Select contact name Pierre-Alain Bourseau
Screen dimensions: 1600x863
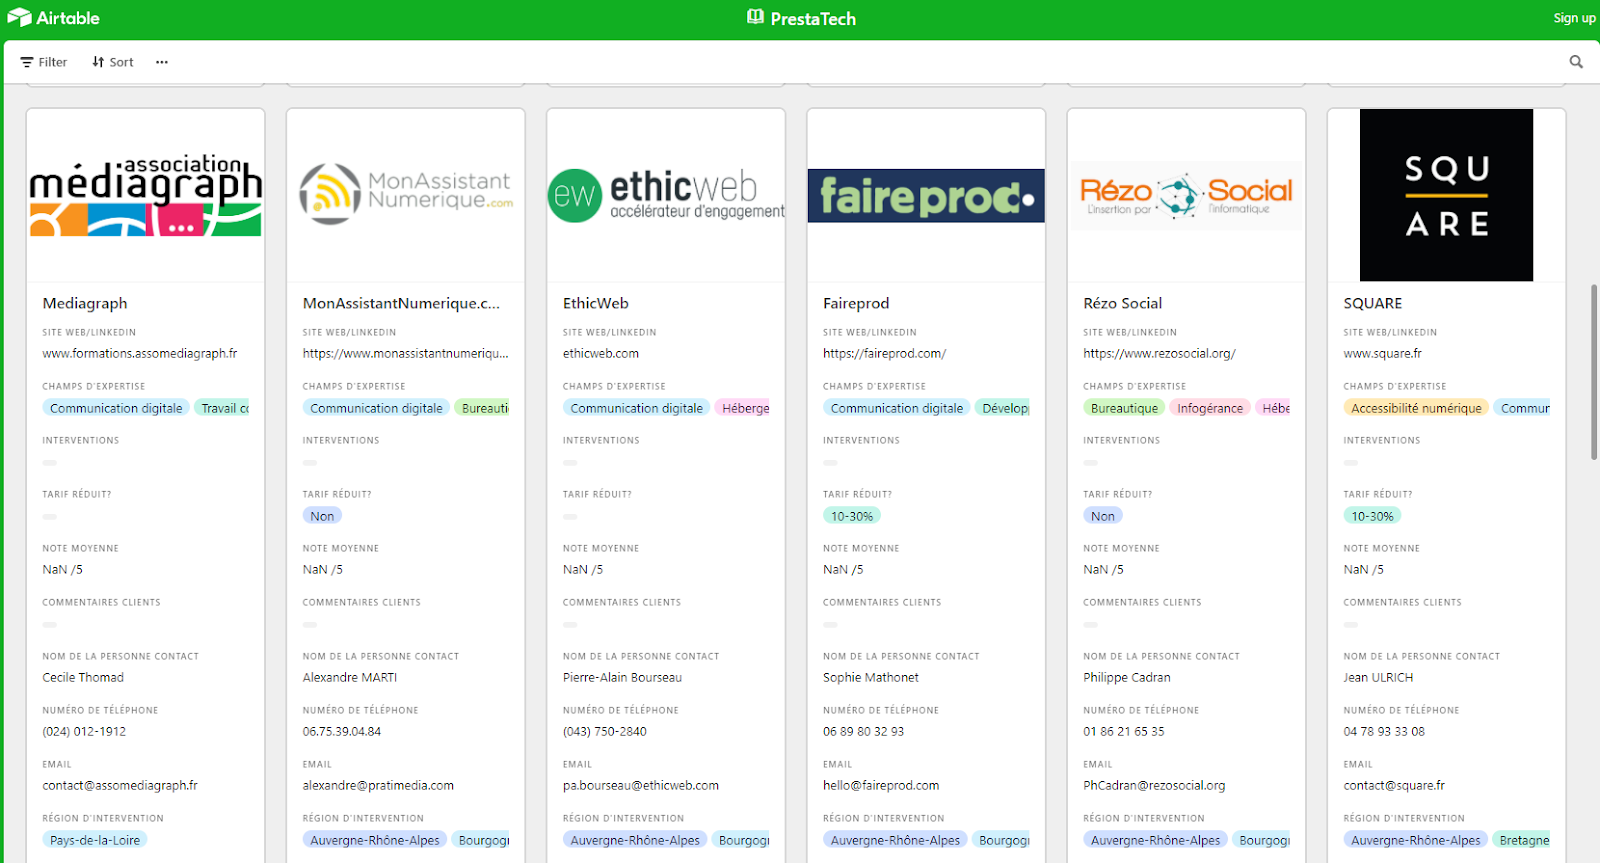click(622, 677)
